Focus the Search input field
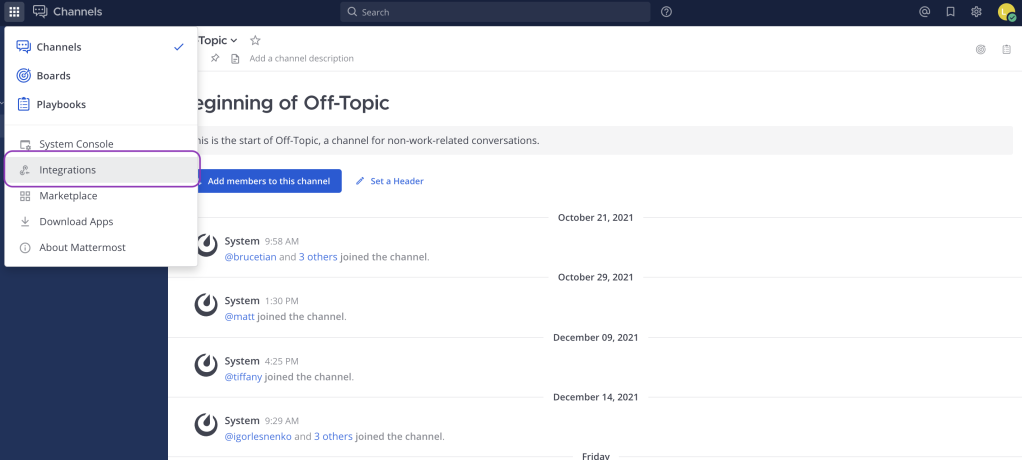Image resolution: width=1022 pixels, height=460 pixels. [x=495, y=12]
